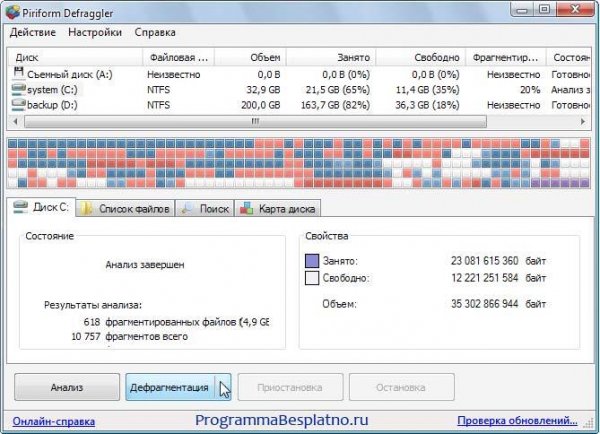Select the drive icon of backup (D:)
Image resolution: width=600 pixels, height=434 pixels.
18,104
